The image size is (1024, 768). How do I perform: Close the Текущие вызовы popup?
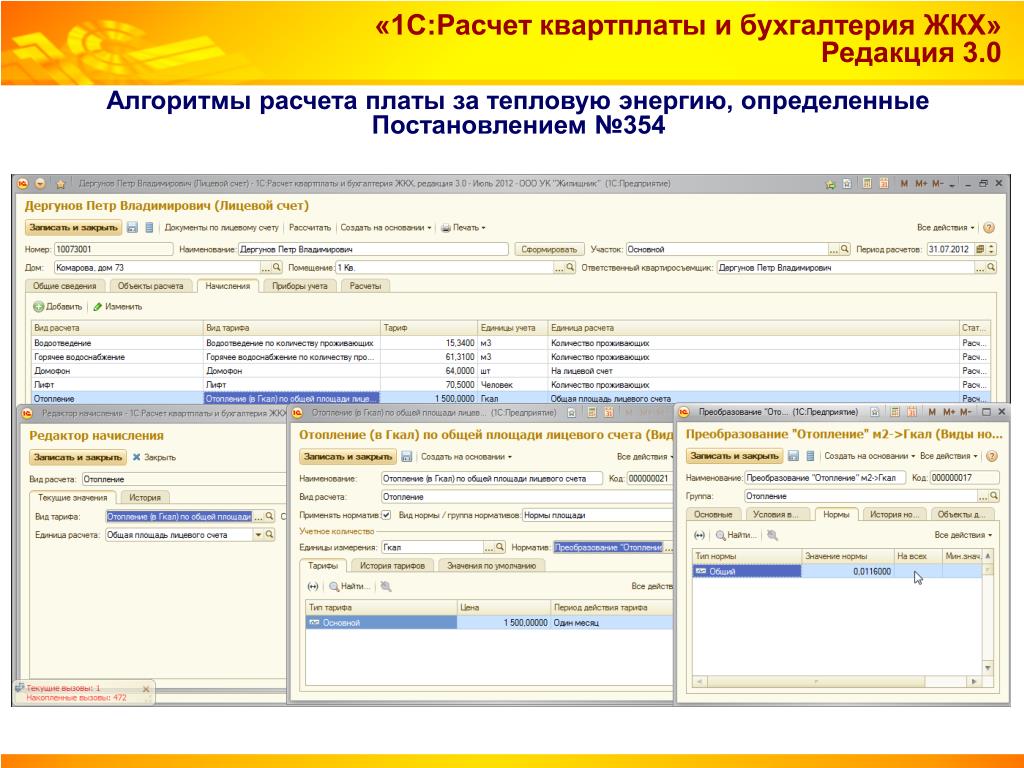[146, 688]
